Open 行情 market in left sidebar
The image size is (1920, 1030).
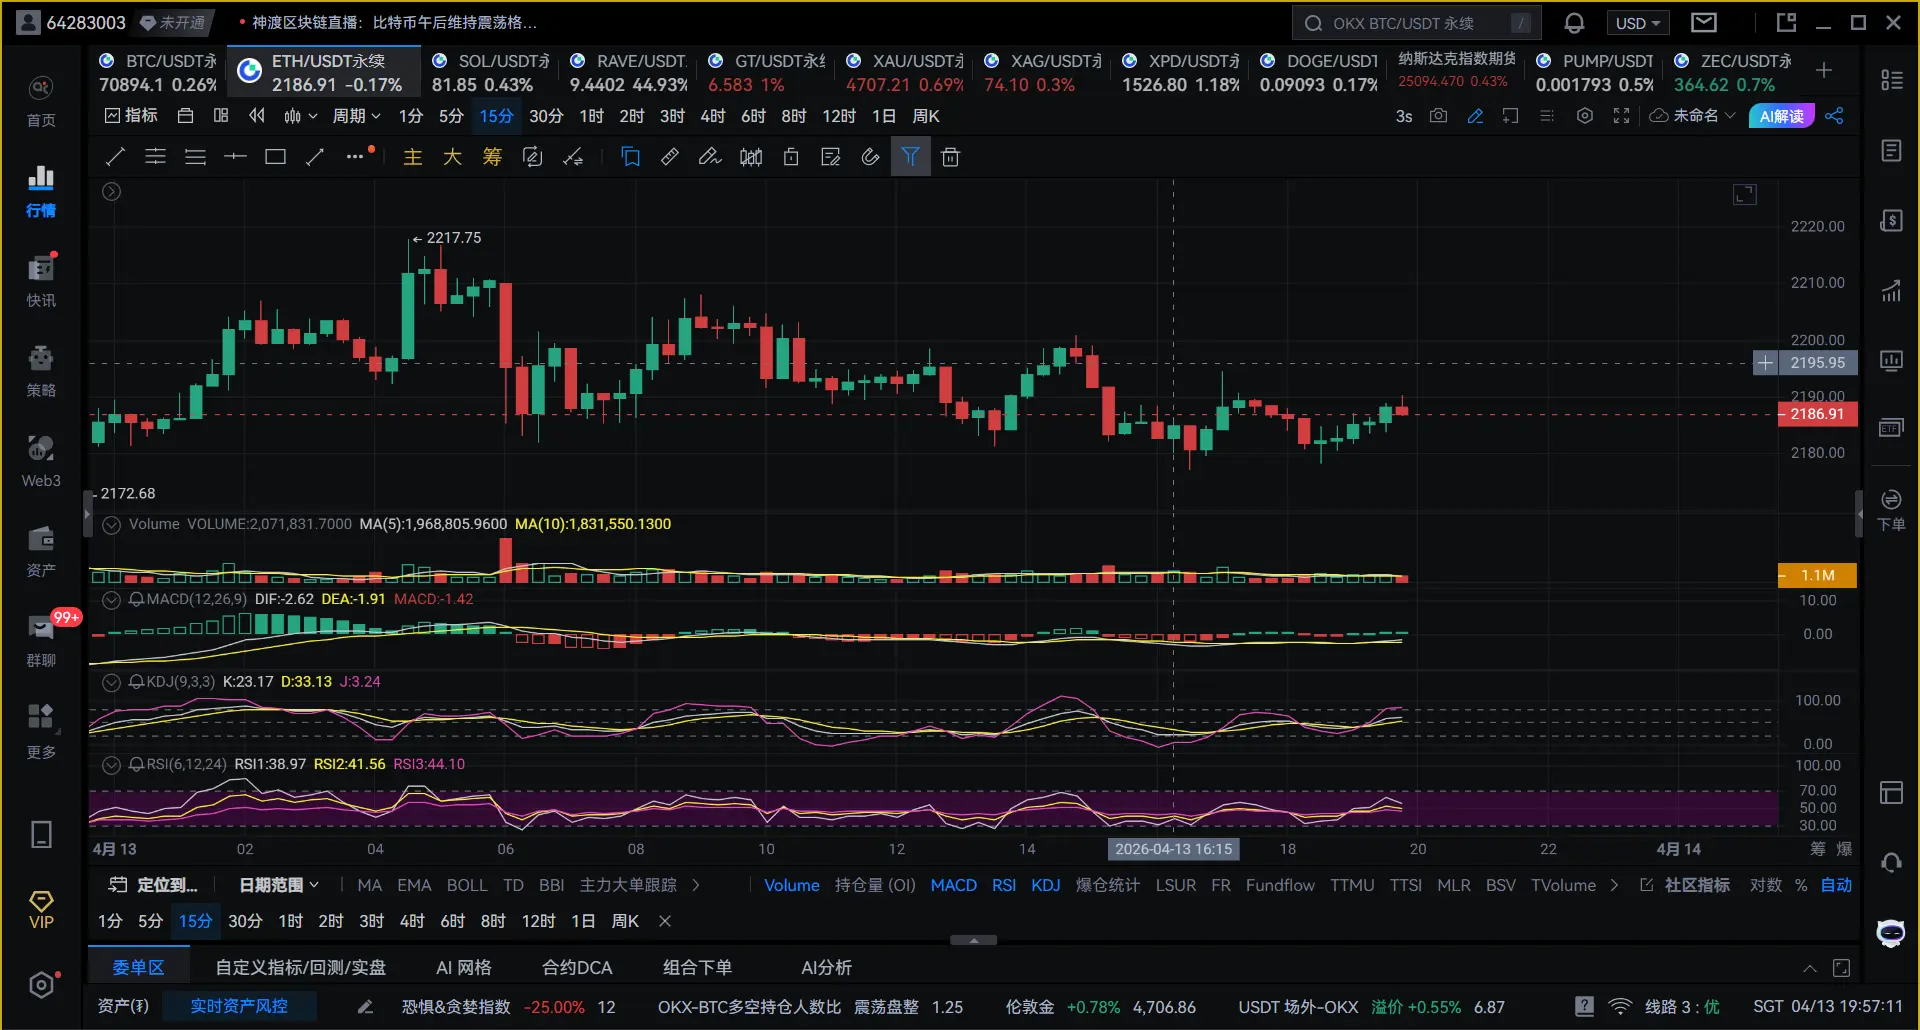41,191
